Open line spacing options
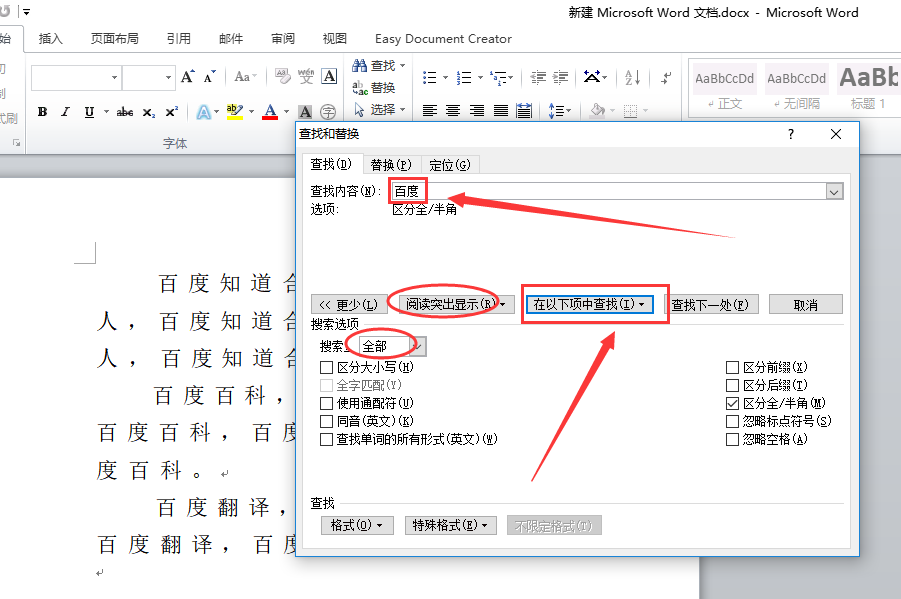 [559, 110]
